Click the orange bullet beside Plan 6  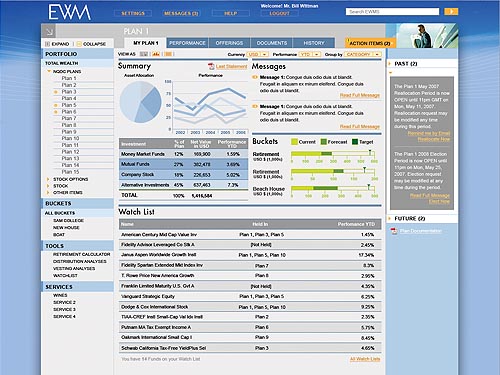click(x=56, y=112)
